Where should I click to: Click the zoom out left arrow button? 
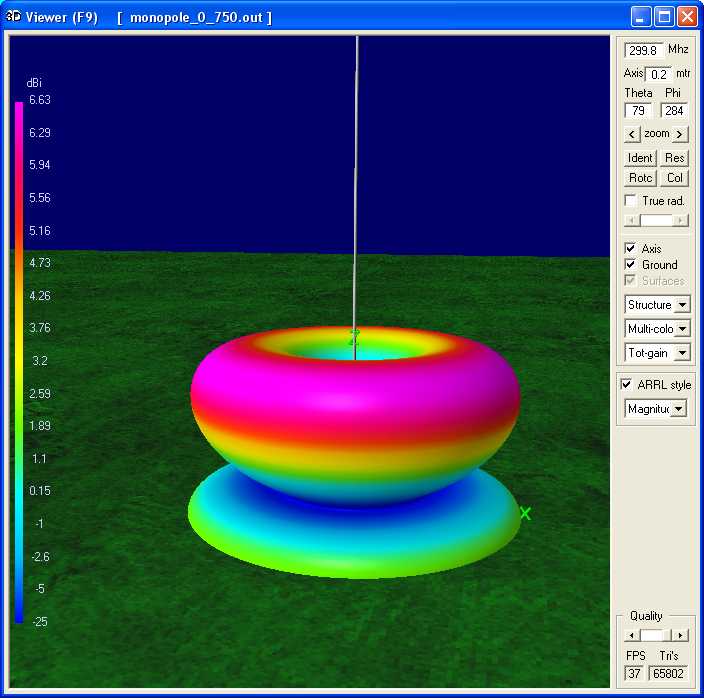tap(632, 134)
